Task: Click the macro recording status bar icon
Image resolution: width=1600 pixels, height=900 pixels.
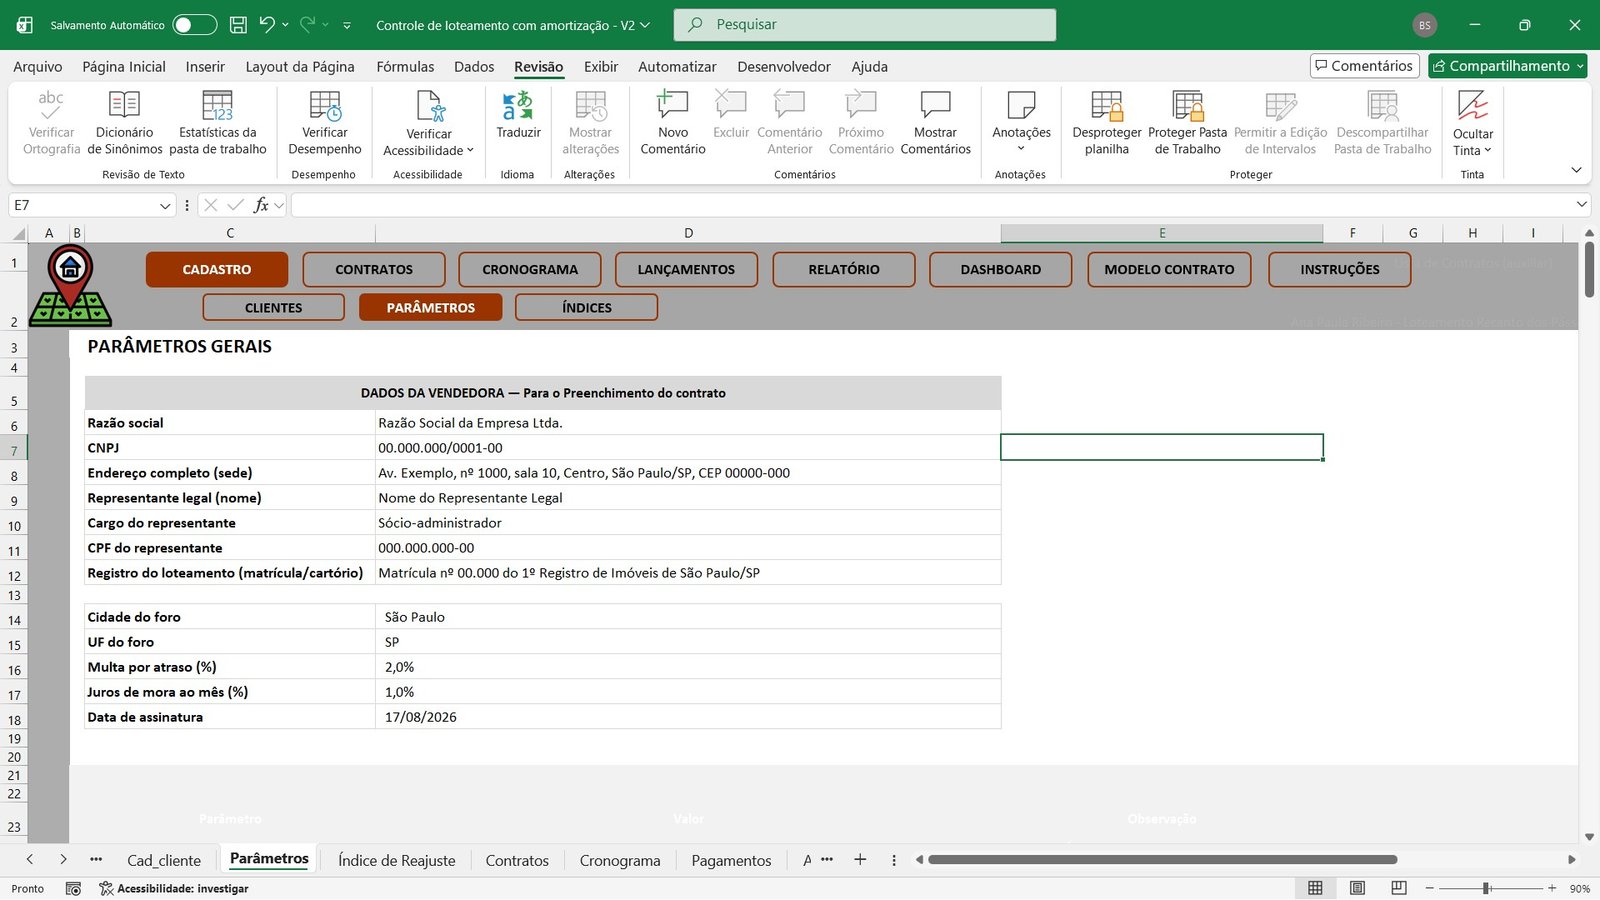Action: tap(73, 888)
